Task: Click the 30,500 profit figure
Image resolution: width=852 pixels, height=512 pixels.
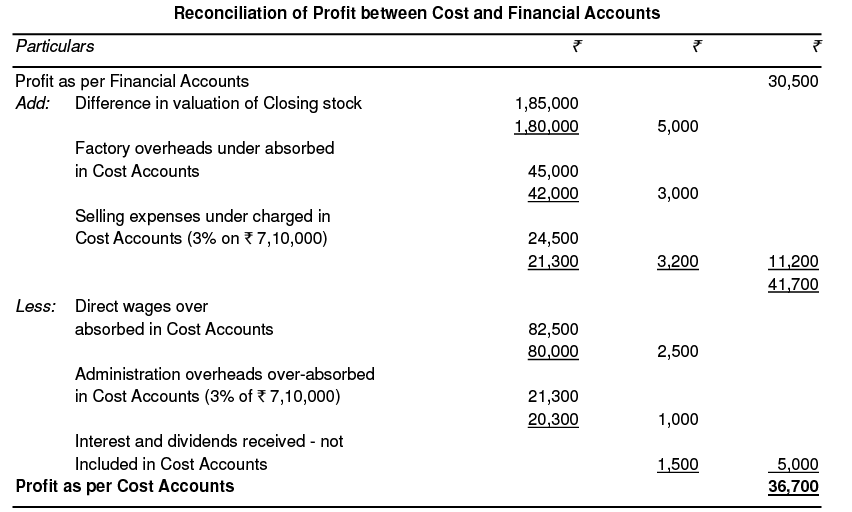Action: (x=793, y=81)
